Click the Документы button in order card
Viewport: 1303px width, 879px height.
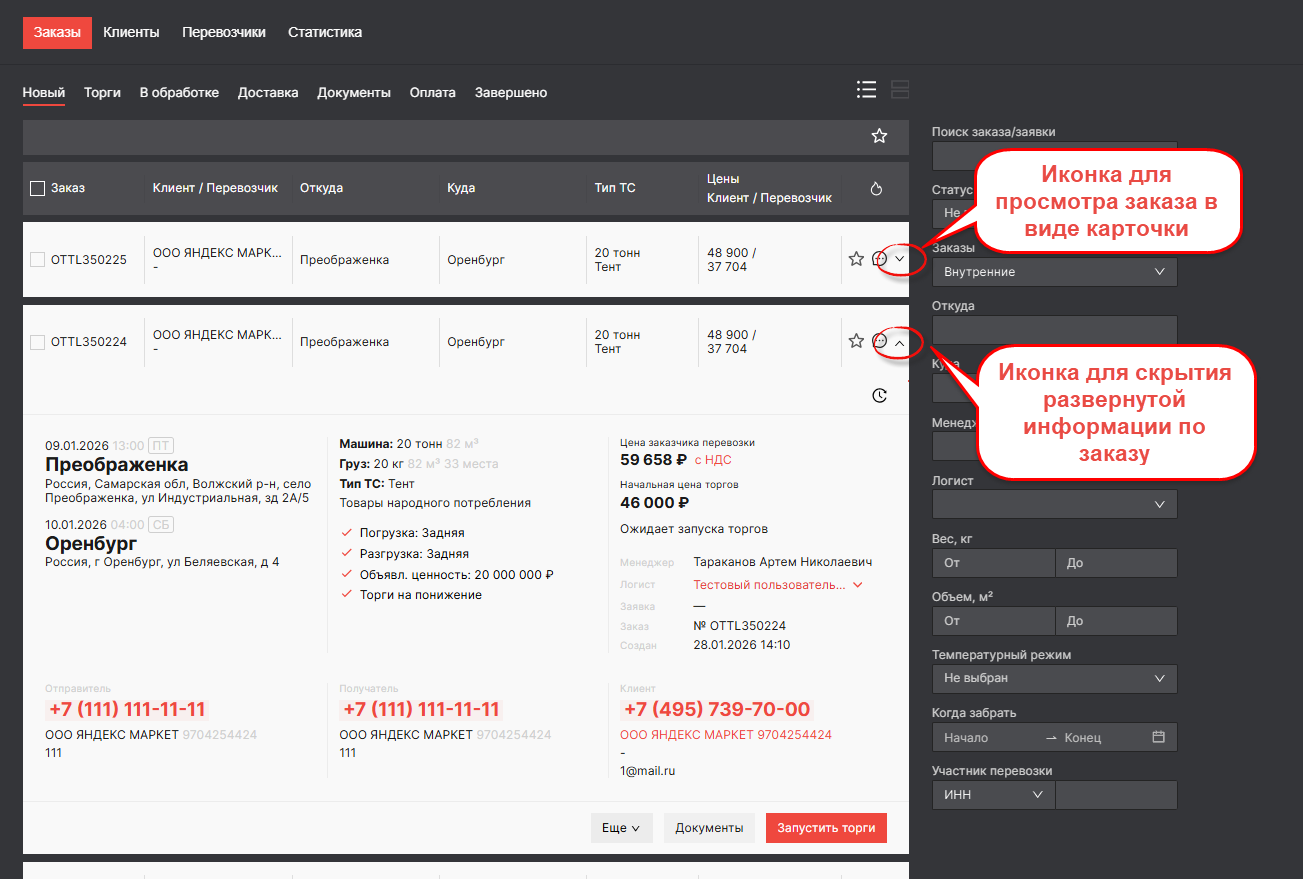pyautogui.click(x=709, y=828)
